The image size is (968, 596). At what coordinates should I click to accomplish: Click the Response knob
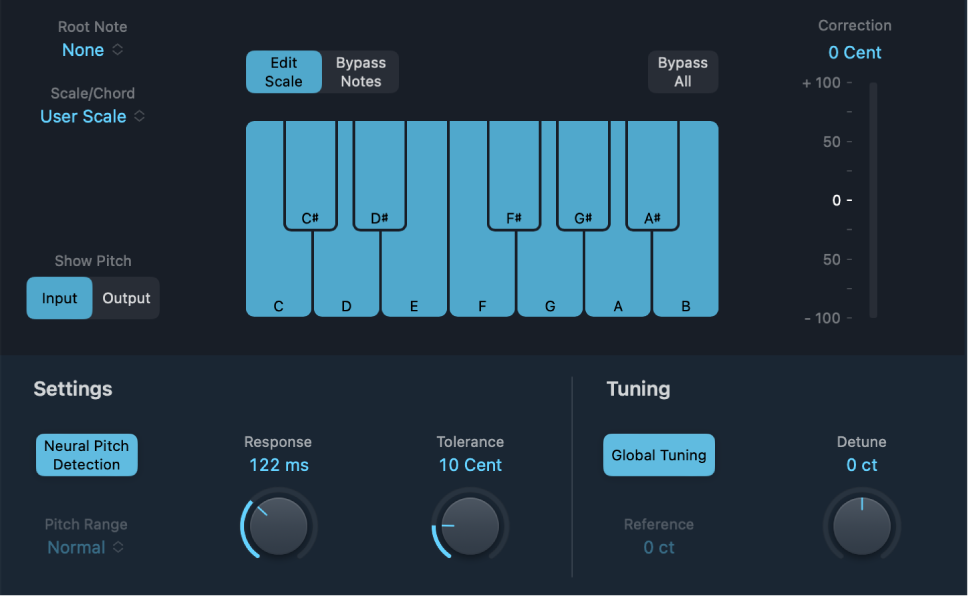pyautogui.click(x=279, y=526)
